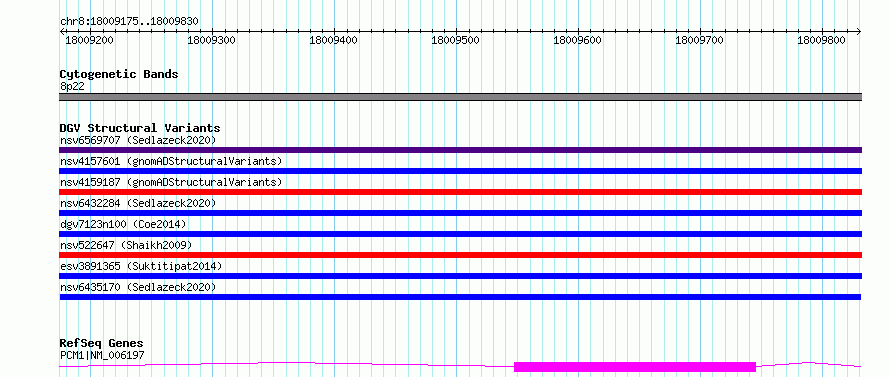This screenshot has height=377, width=890.
Task: Open variant nsv6432284 (Sedlazeck2020) label
Action: pyautogui.click(x=138, y=203)
